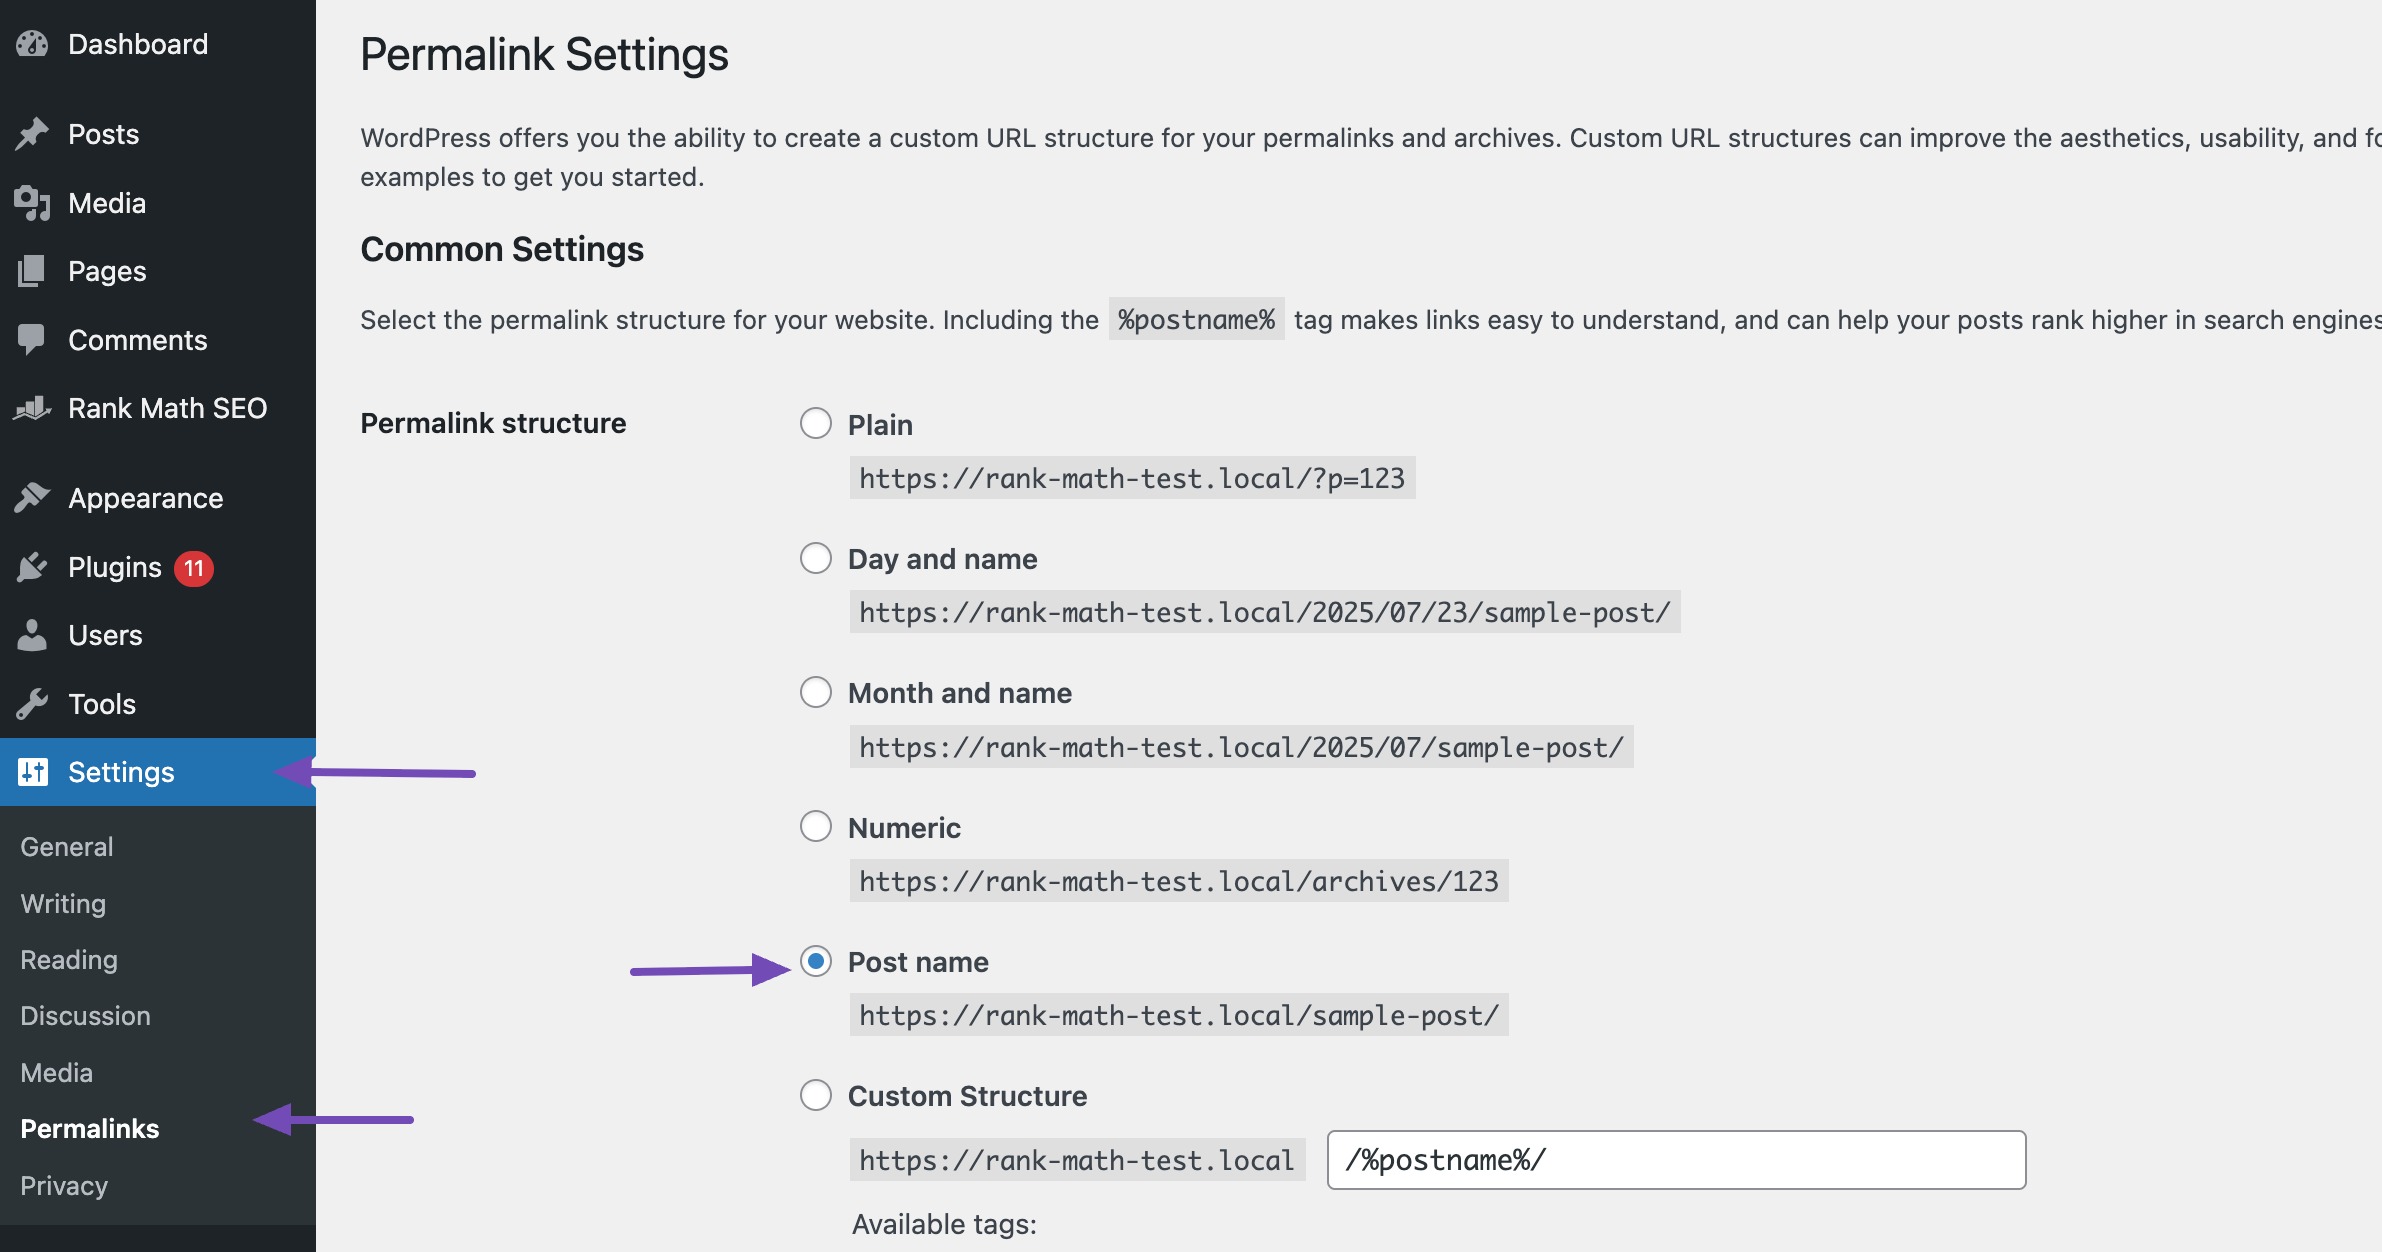Click the Pages stacked-sheets icon
This screenshot has width=2382, height=1252.
point(32,271)
